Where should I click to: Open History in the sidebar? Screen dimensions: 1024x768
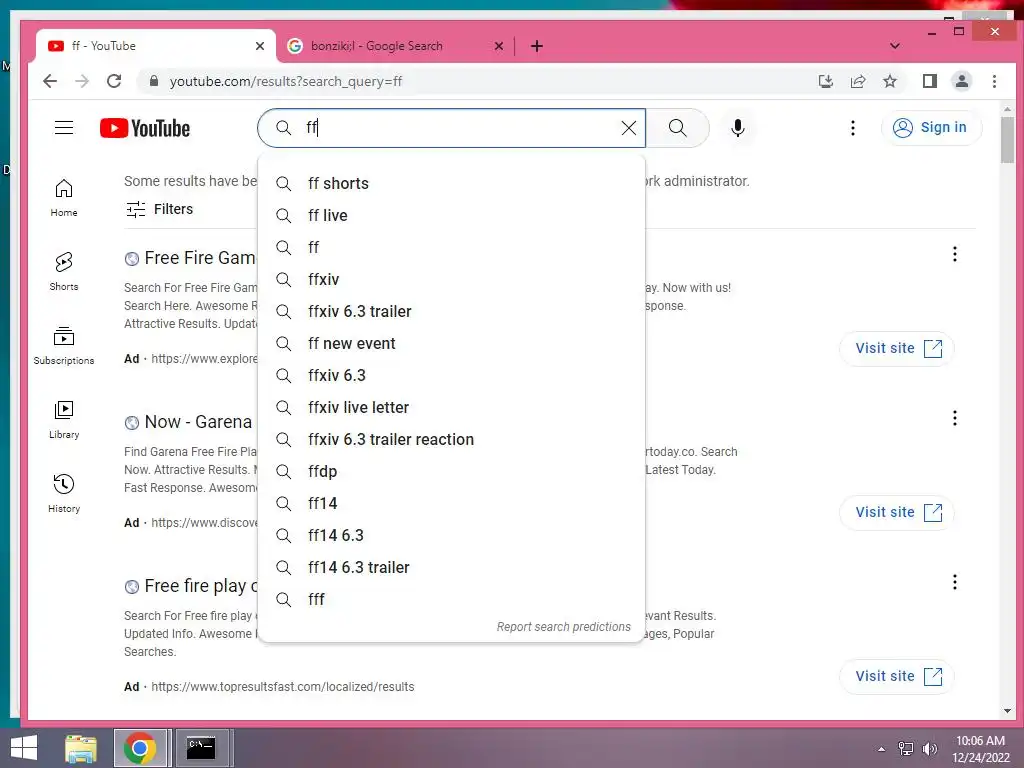click(64, 493)
